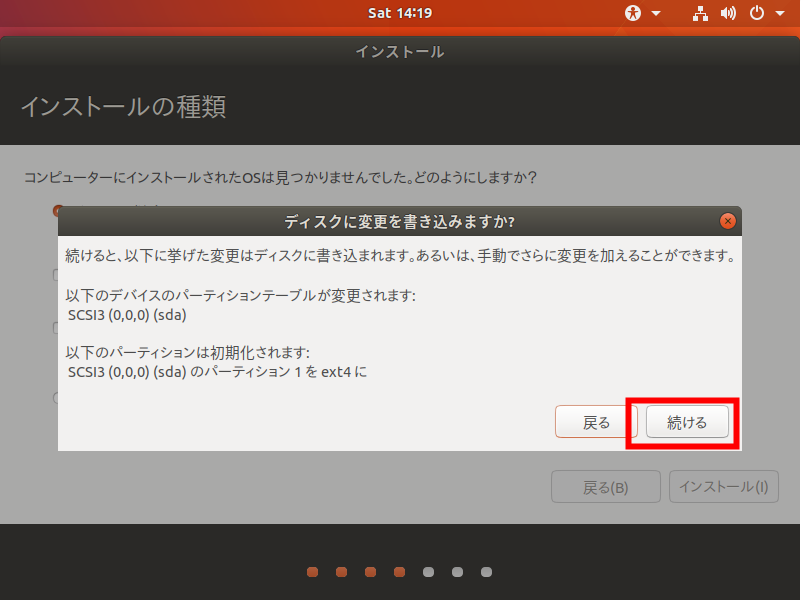The image size is (801, 600).
Task: Open the accessibility menu icon
Action: (633, 13)
